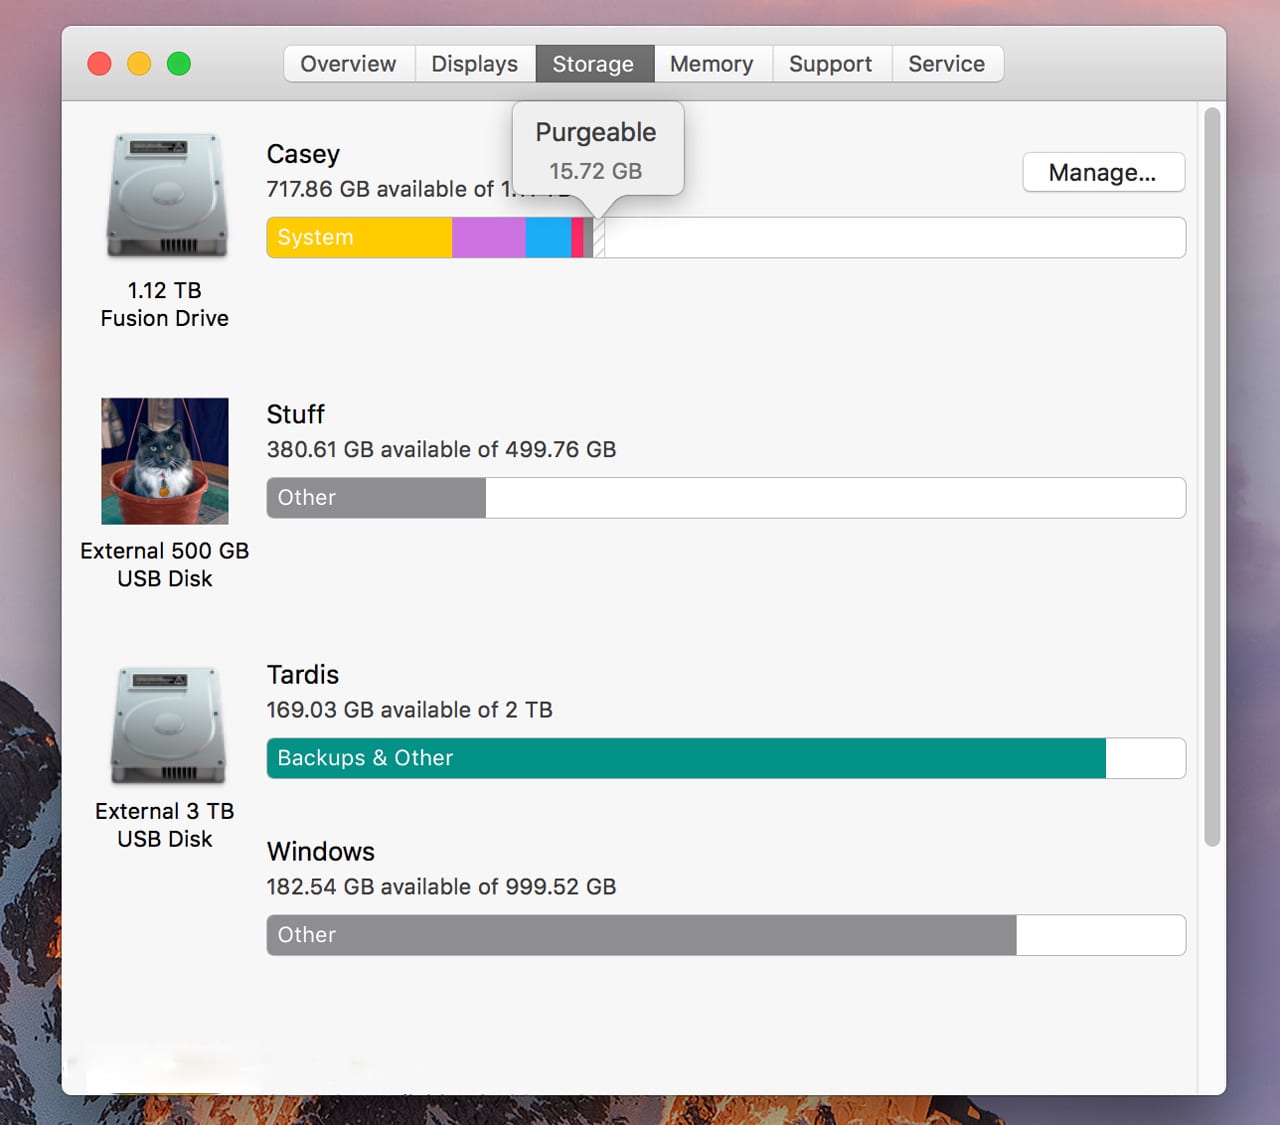Click the teal Backups & Other bar

[686, 758]
